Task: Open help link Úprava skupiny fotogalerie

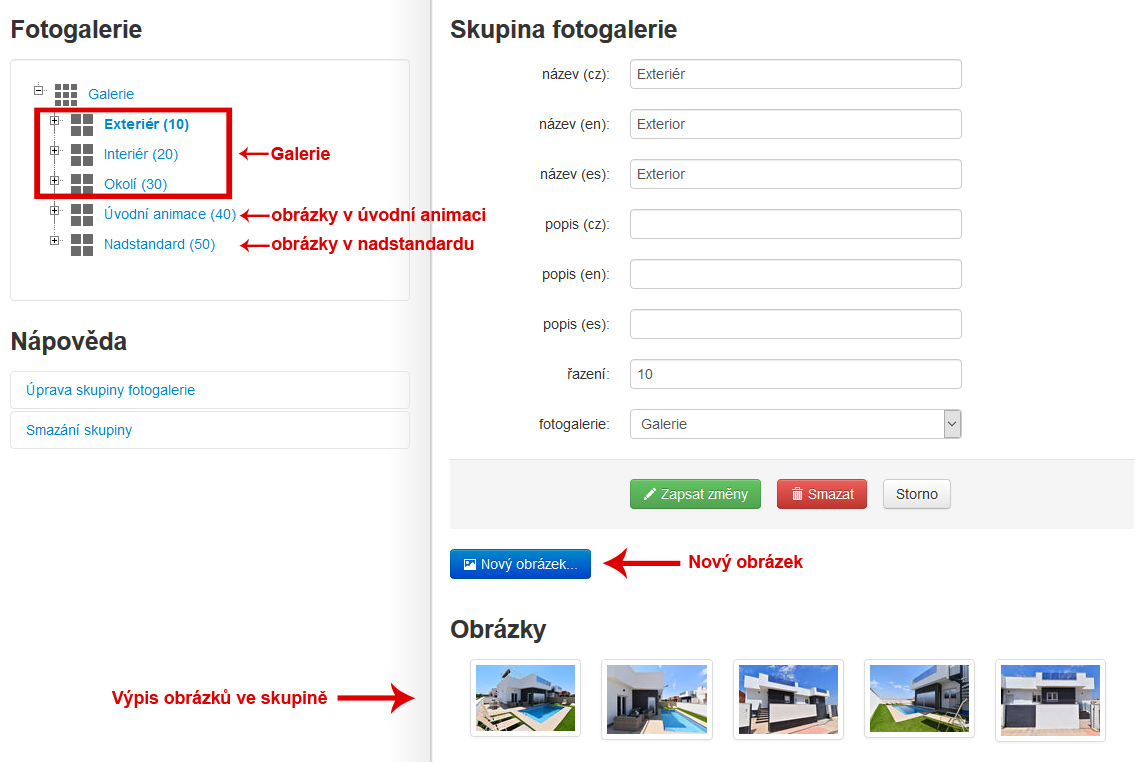Action: pyautogui.click(x=111, y=390)
